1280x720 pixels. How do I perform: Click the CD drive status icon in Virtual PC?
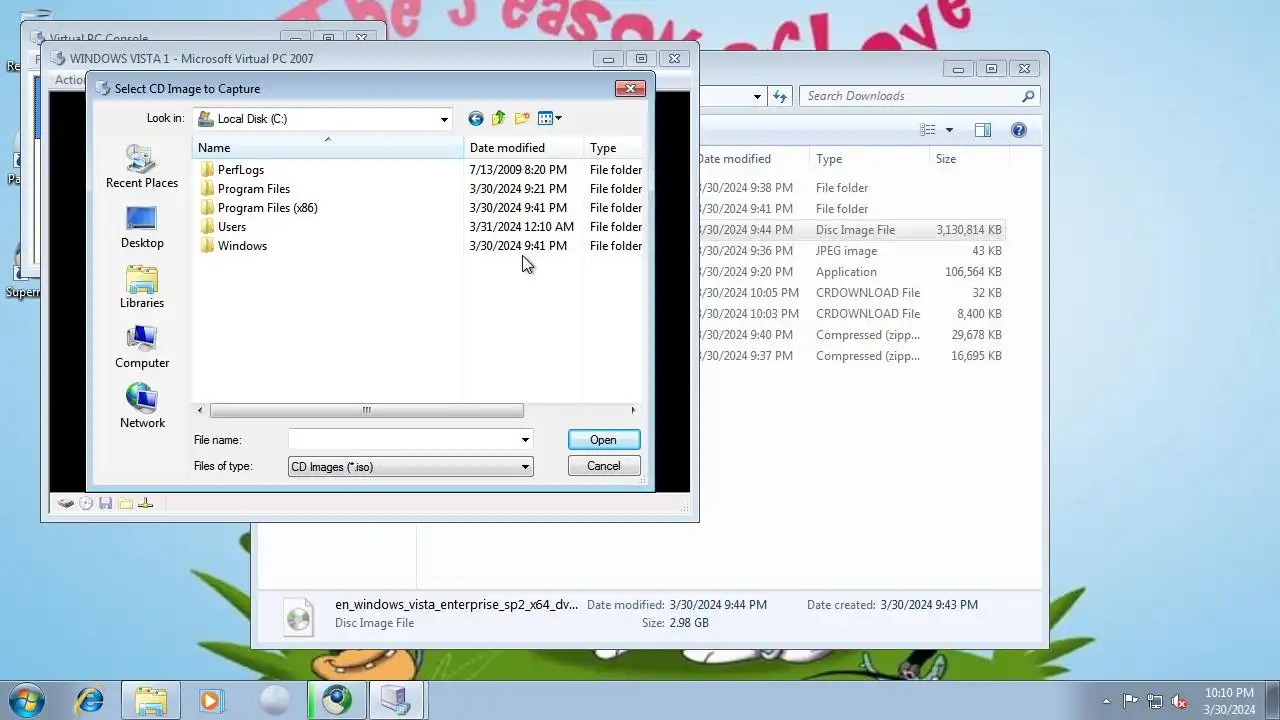[x=86, y=503]
